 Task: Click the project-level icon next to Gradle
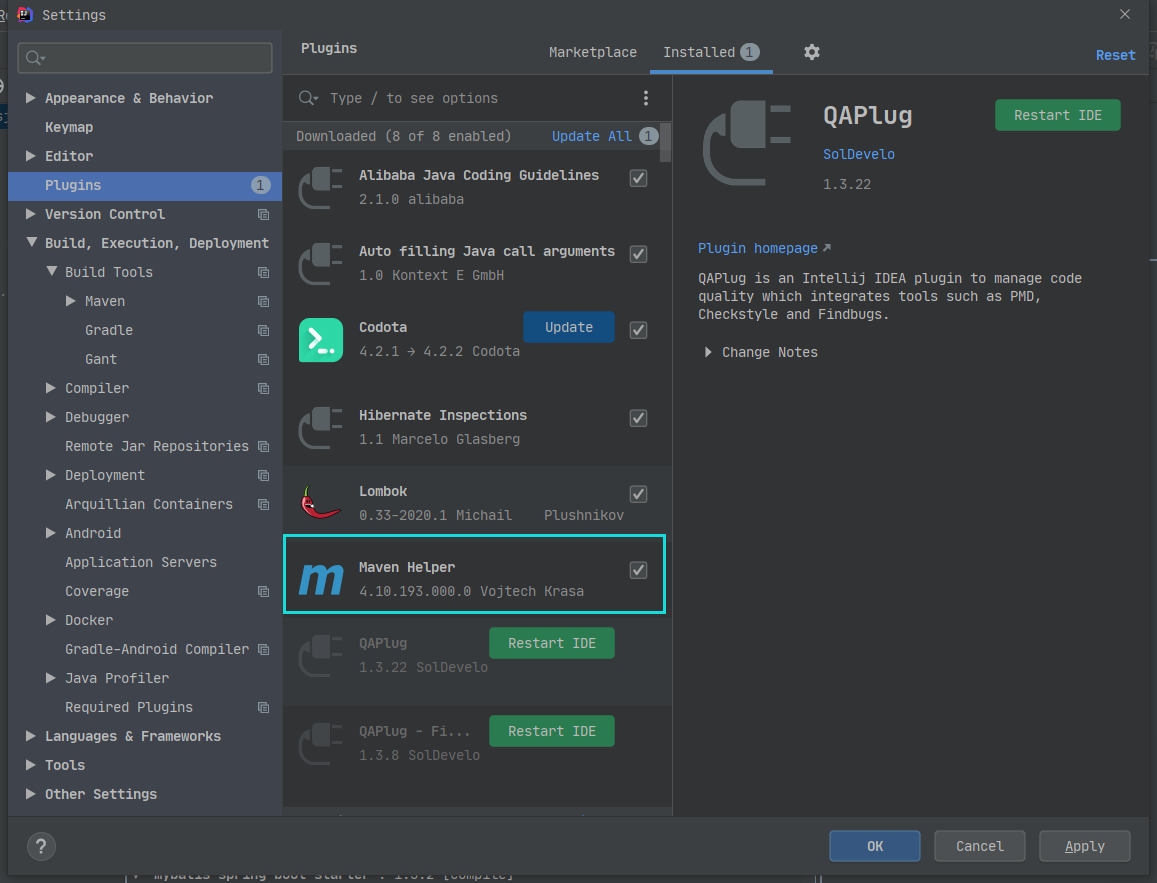pos(263,330)
